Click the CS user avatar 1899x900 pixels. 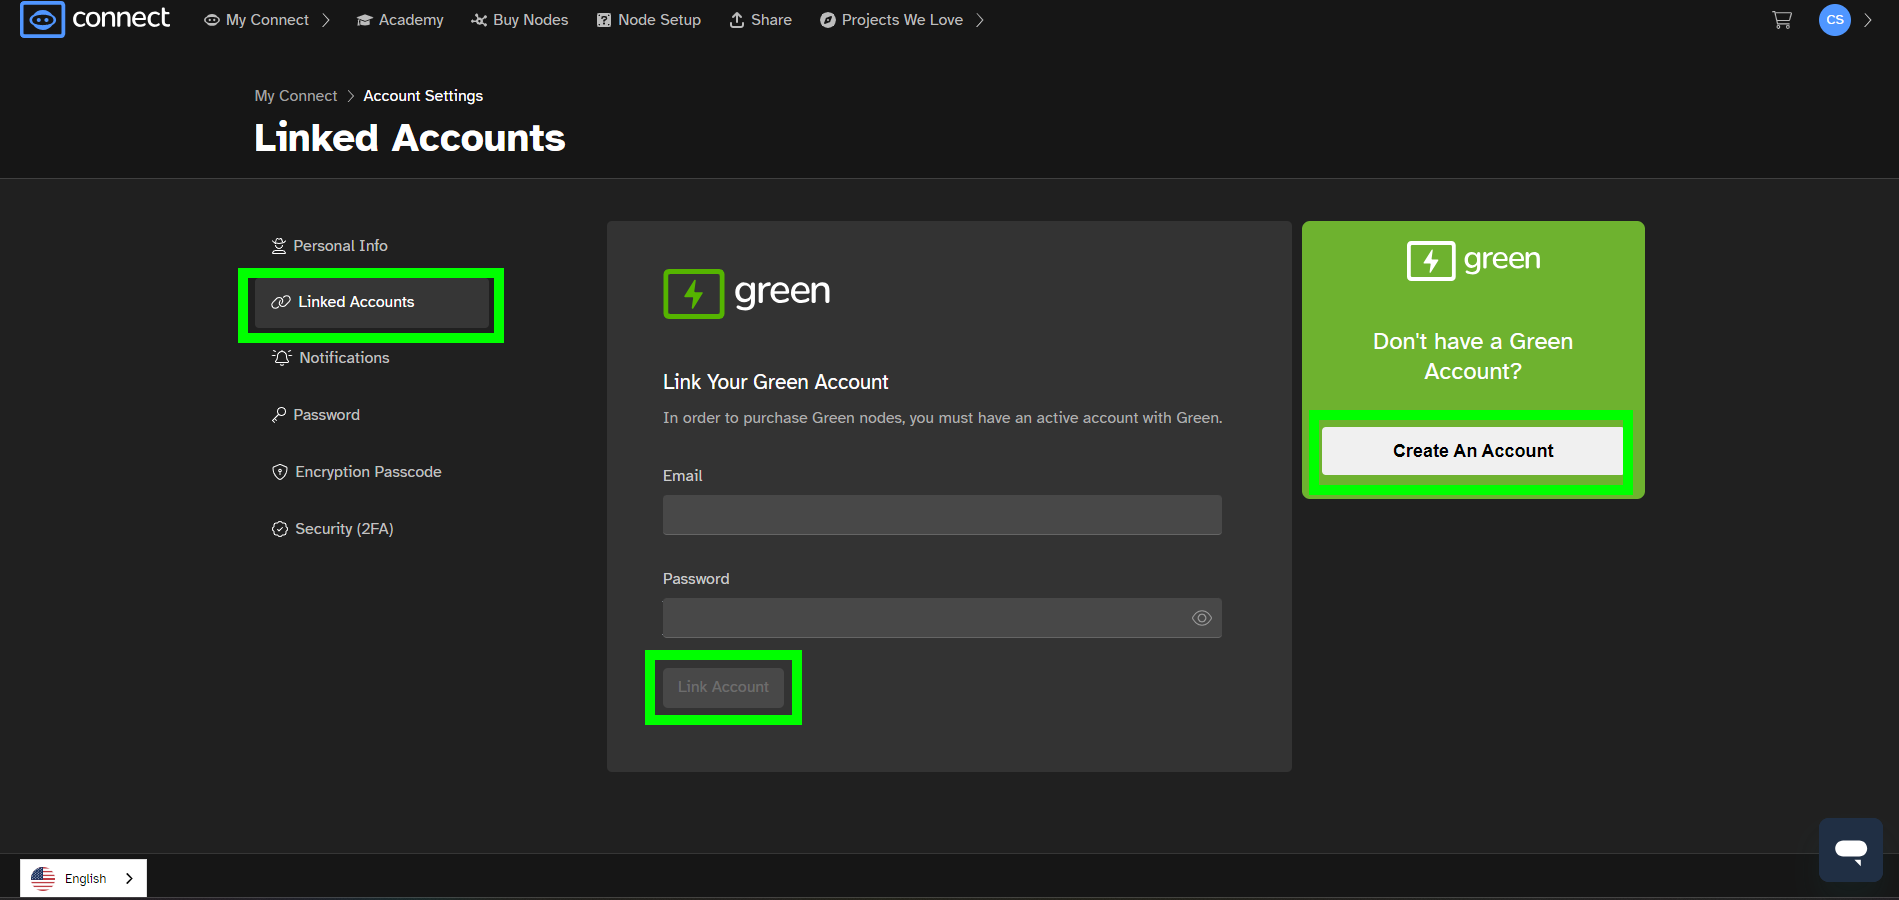[1835, 20]
